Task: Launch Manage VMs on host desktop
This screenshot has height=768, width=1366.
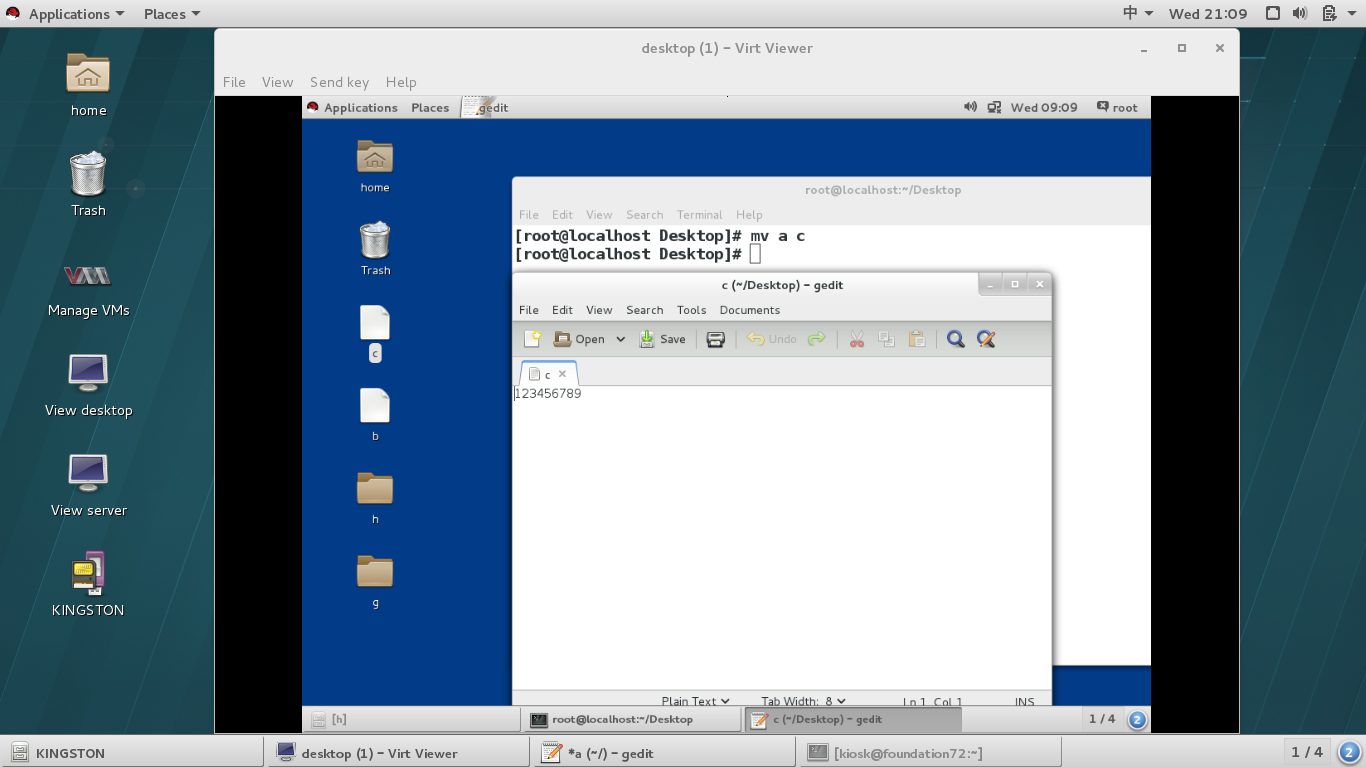Action: pos(88,288)
